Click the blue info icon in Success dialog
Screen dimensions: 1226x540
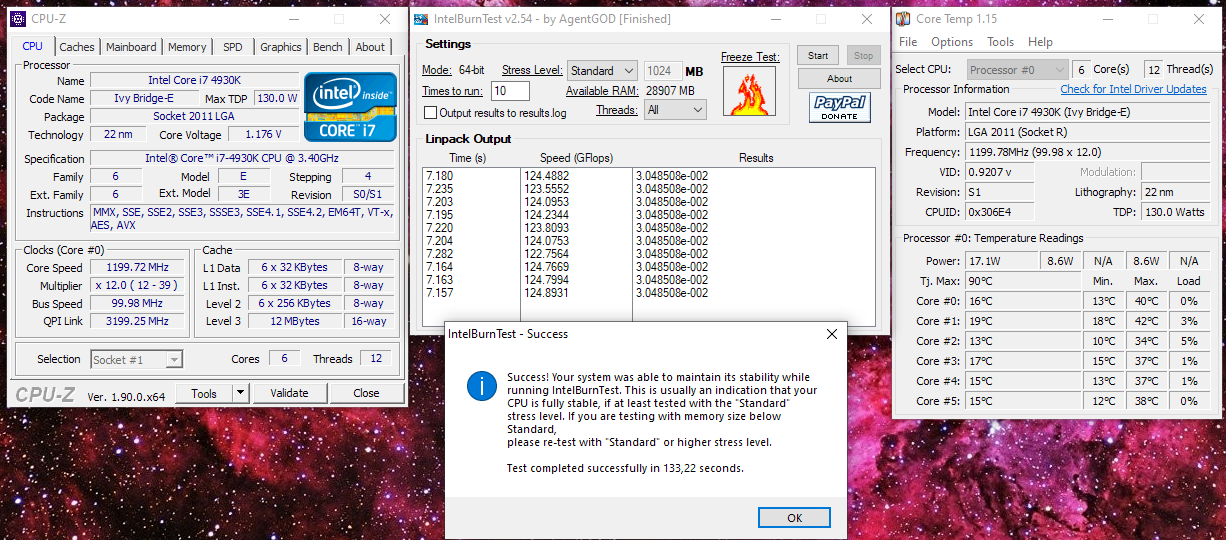[482, 387]
